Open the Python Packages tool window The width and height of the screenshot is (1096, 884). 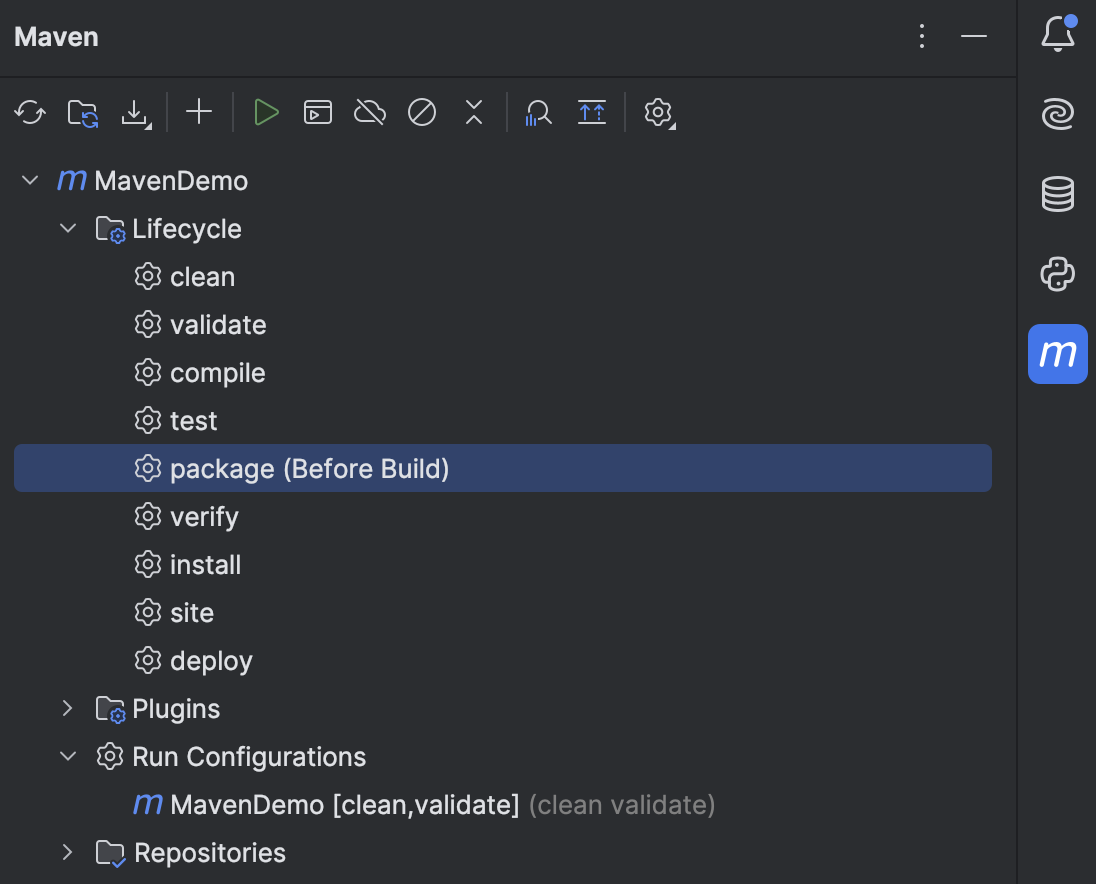tap(1057, 274)
